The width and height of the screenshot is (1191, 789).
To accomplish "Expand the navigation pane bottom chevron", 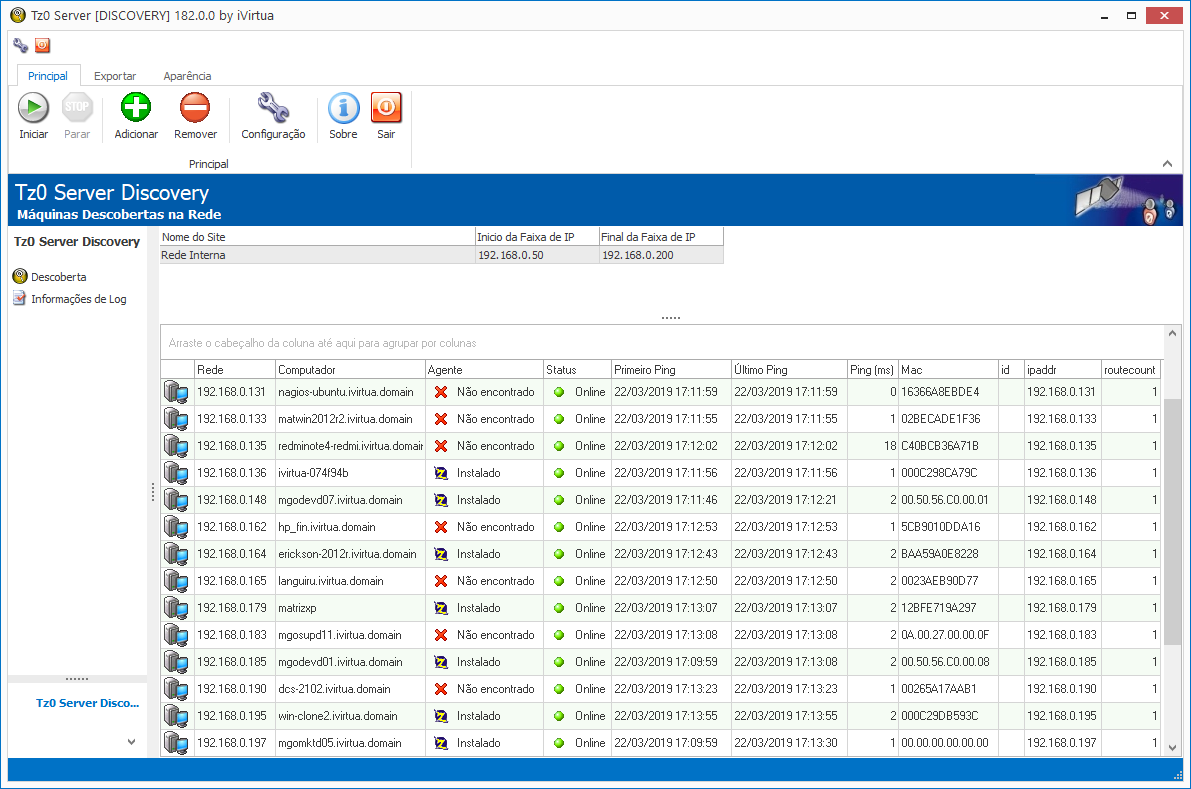I will point(131,742).
